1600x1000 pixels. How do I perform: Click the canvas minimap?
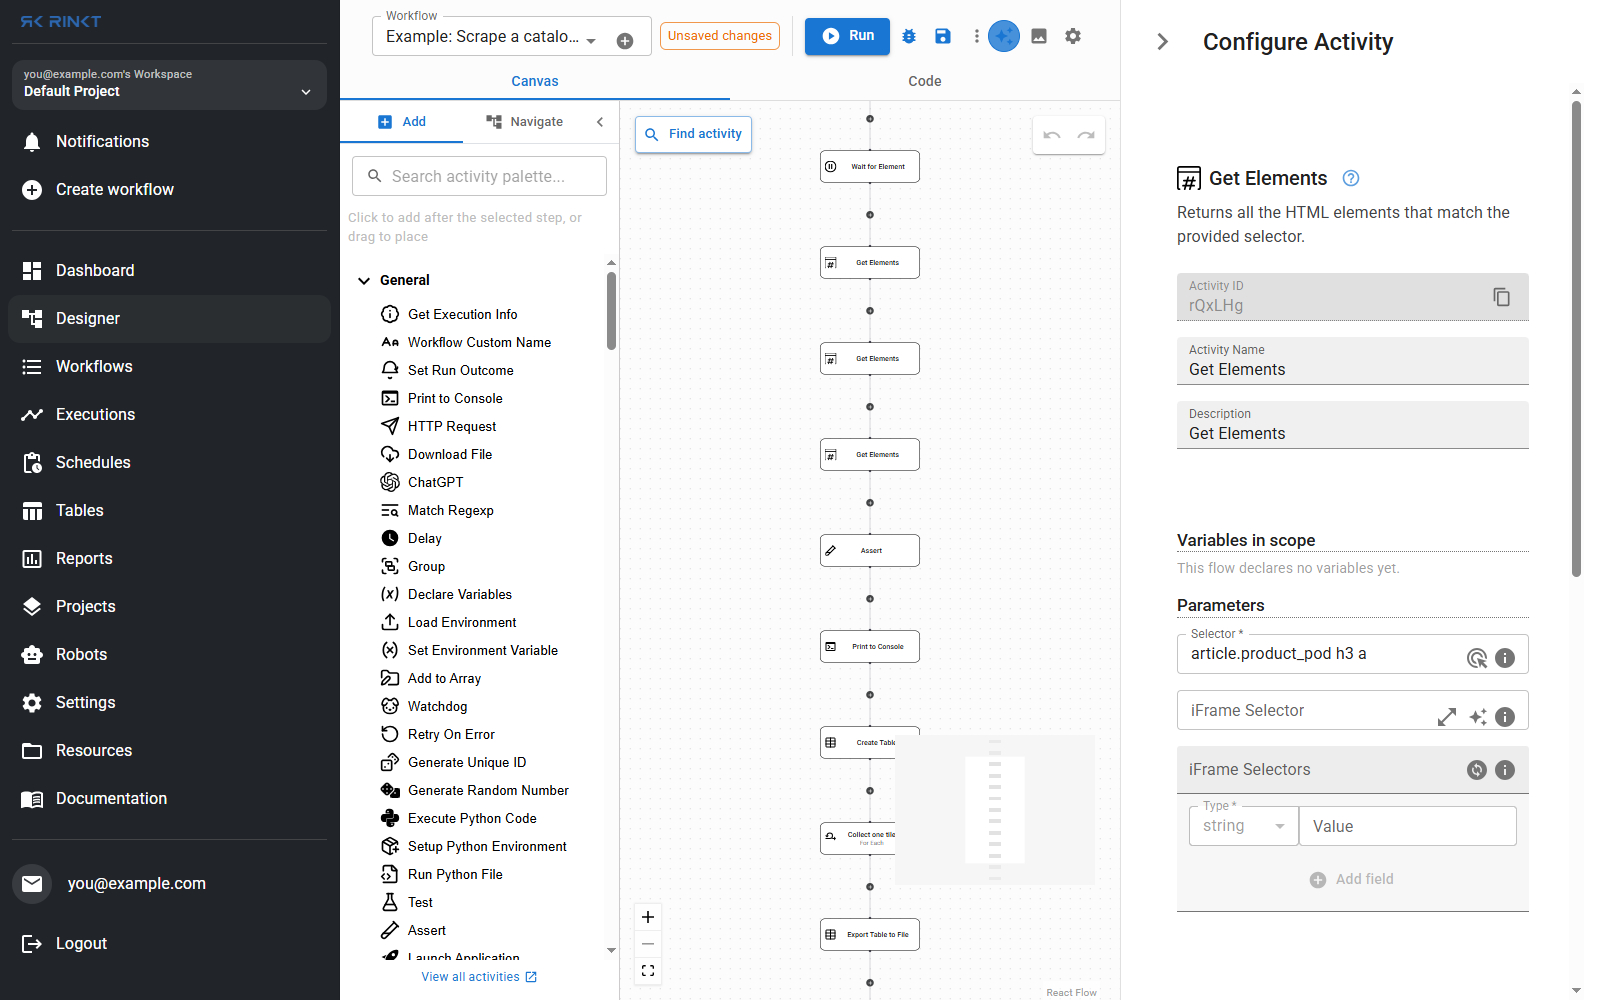(995, 810)
